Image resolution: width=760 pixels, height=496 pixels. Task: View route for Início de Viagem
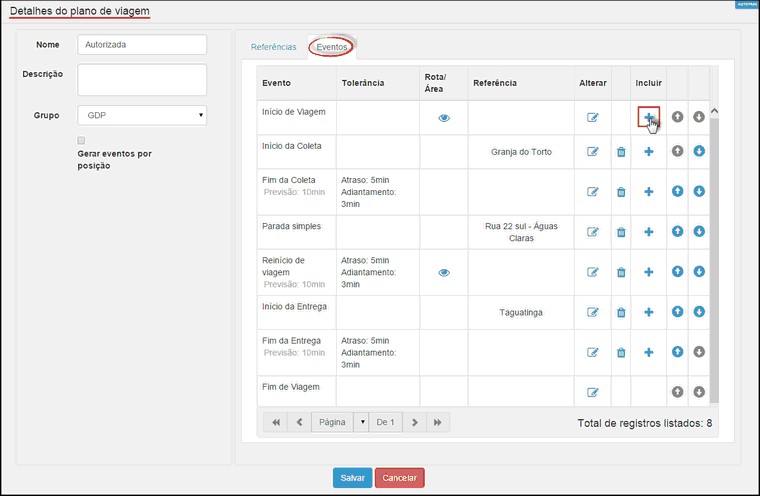point(443,118)
